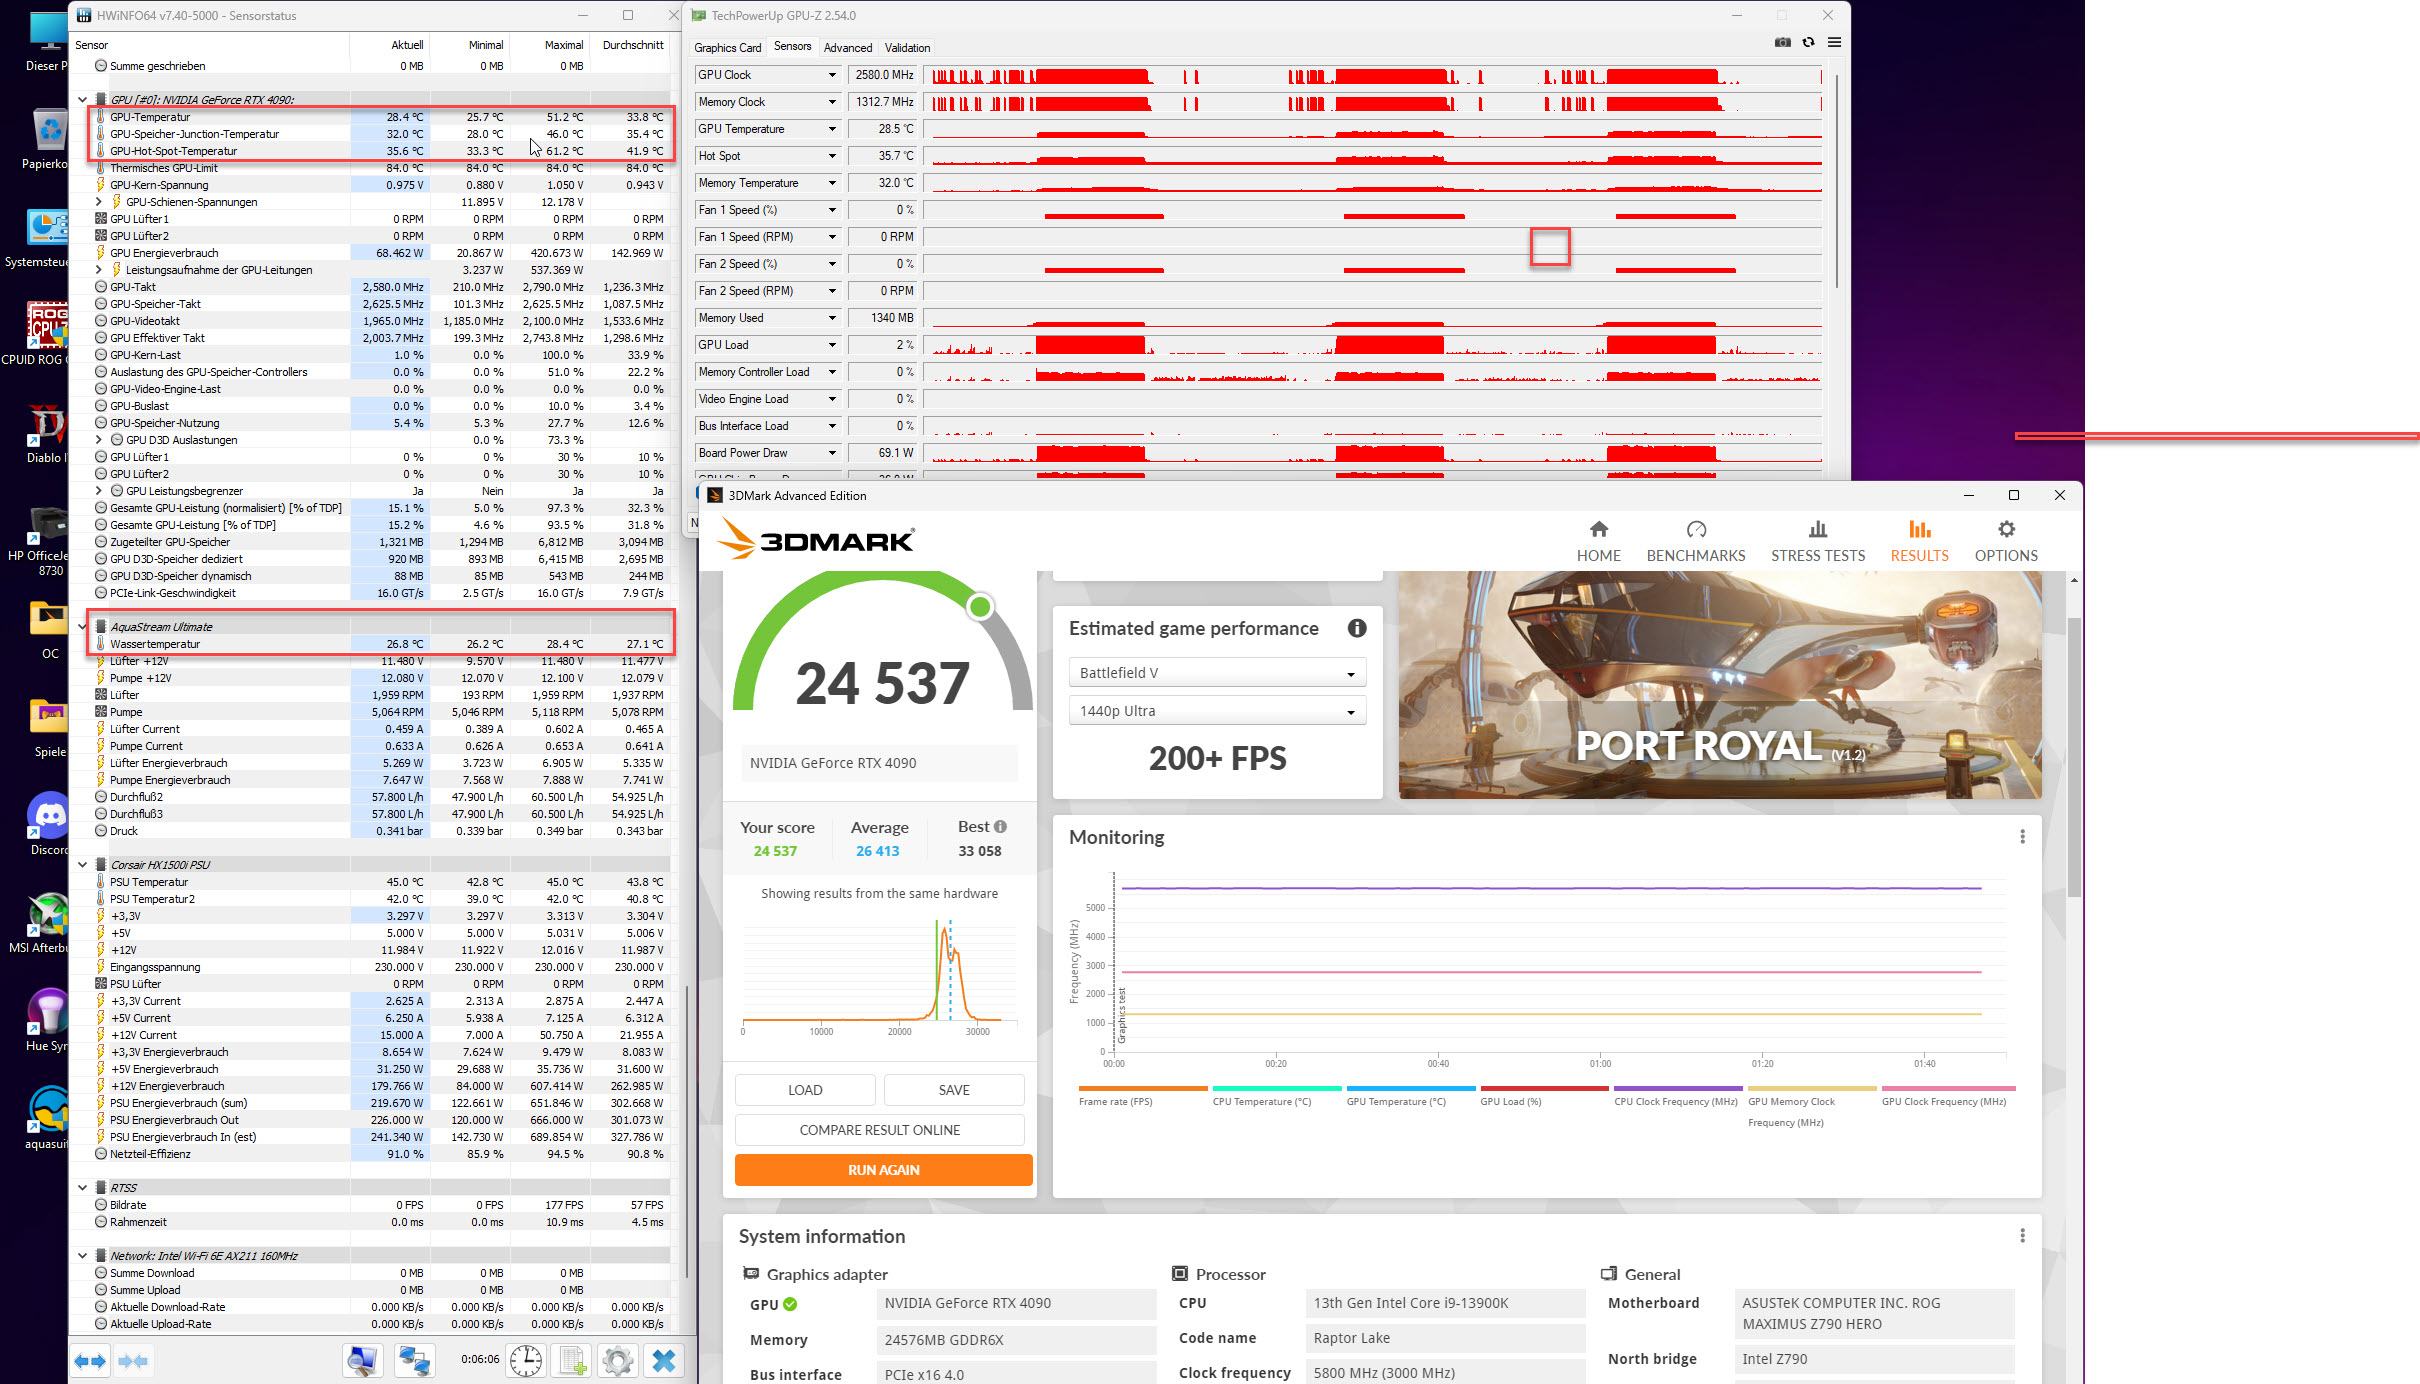This screenshot has height=1384, width=2420.
Task: Click LOAD result button
Action: (805, 1090)
